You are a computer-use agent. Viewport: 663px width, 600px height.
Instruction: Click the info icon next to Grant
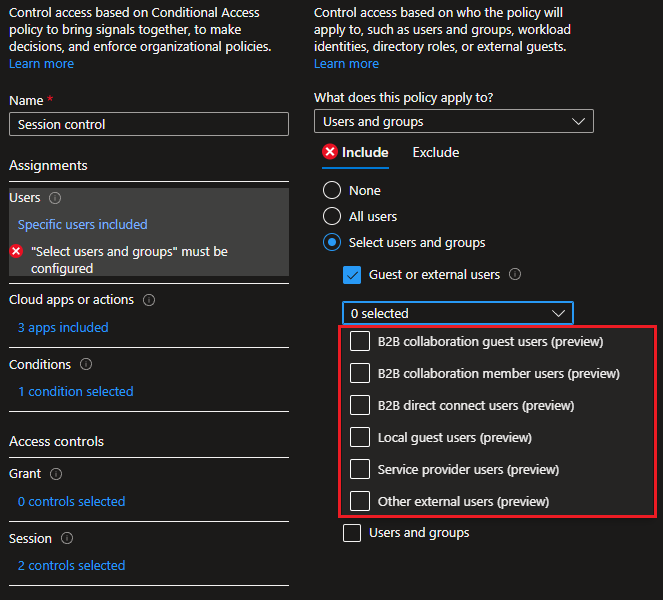(x=56, y=474)
